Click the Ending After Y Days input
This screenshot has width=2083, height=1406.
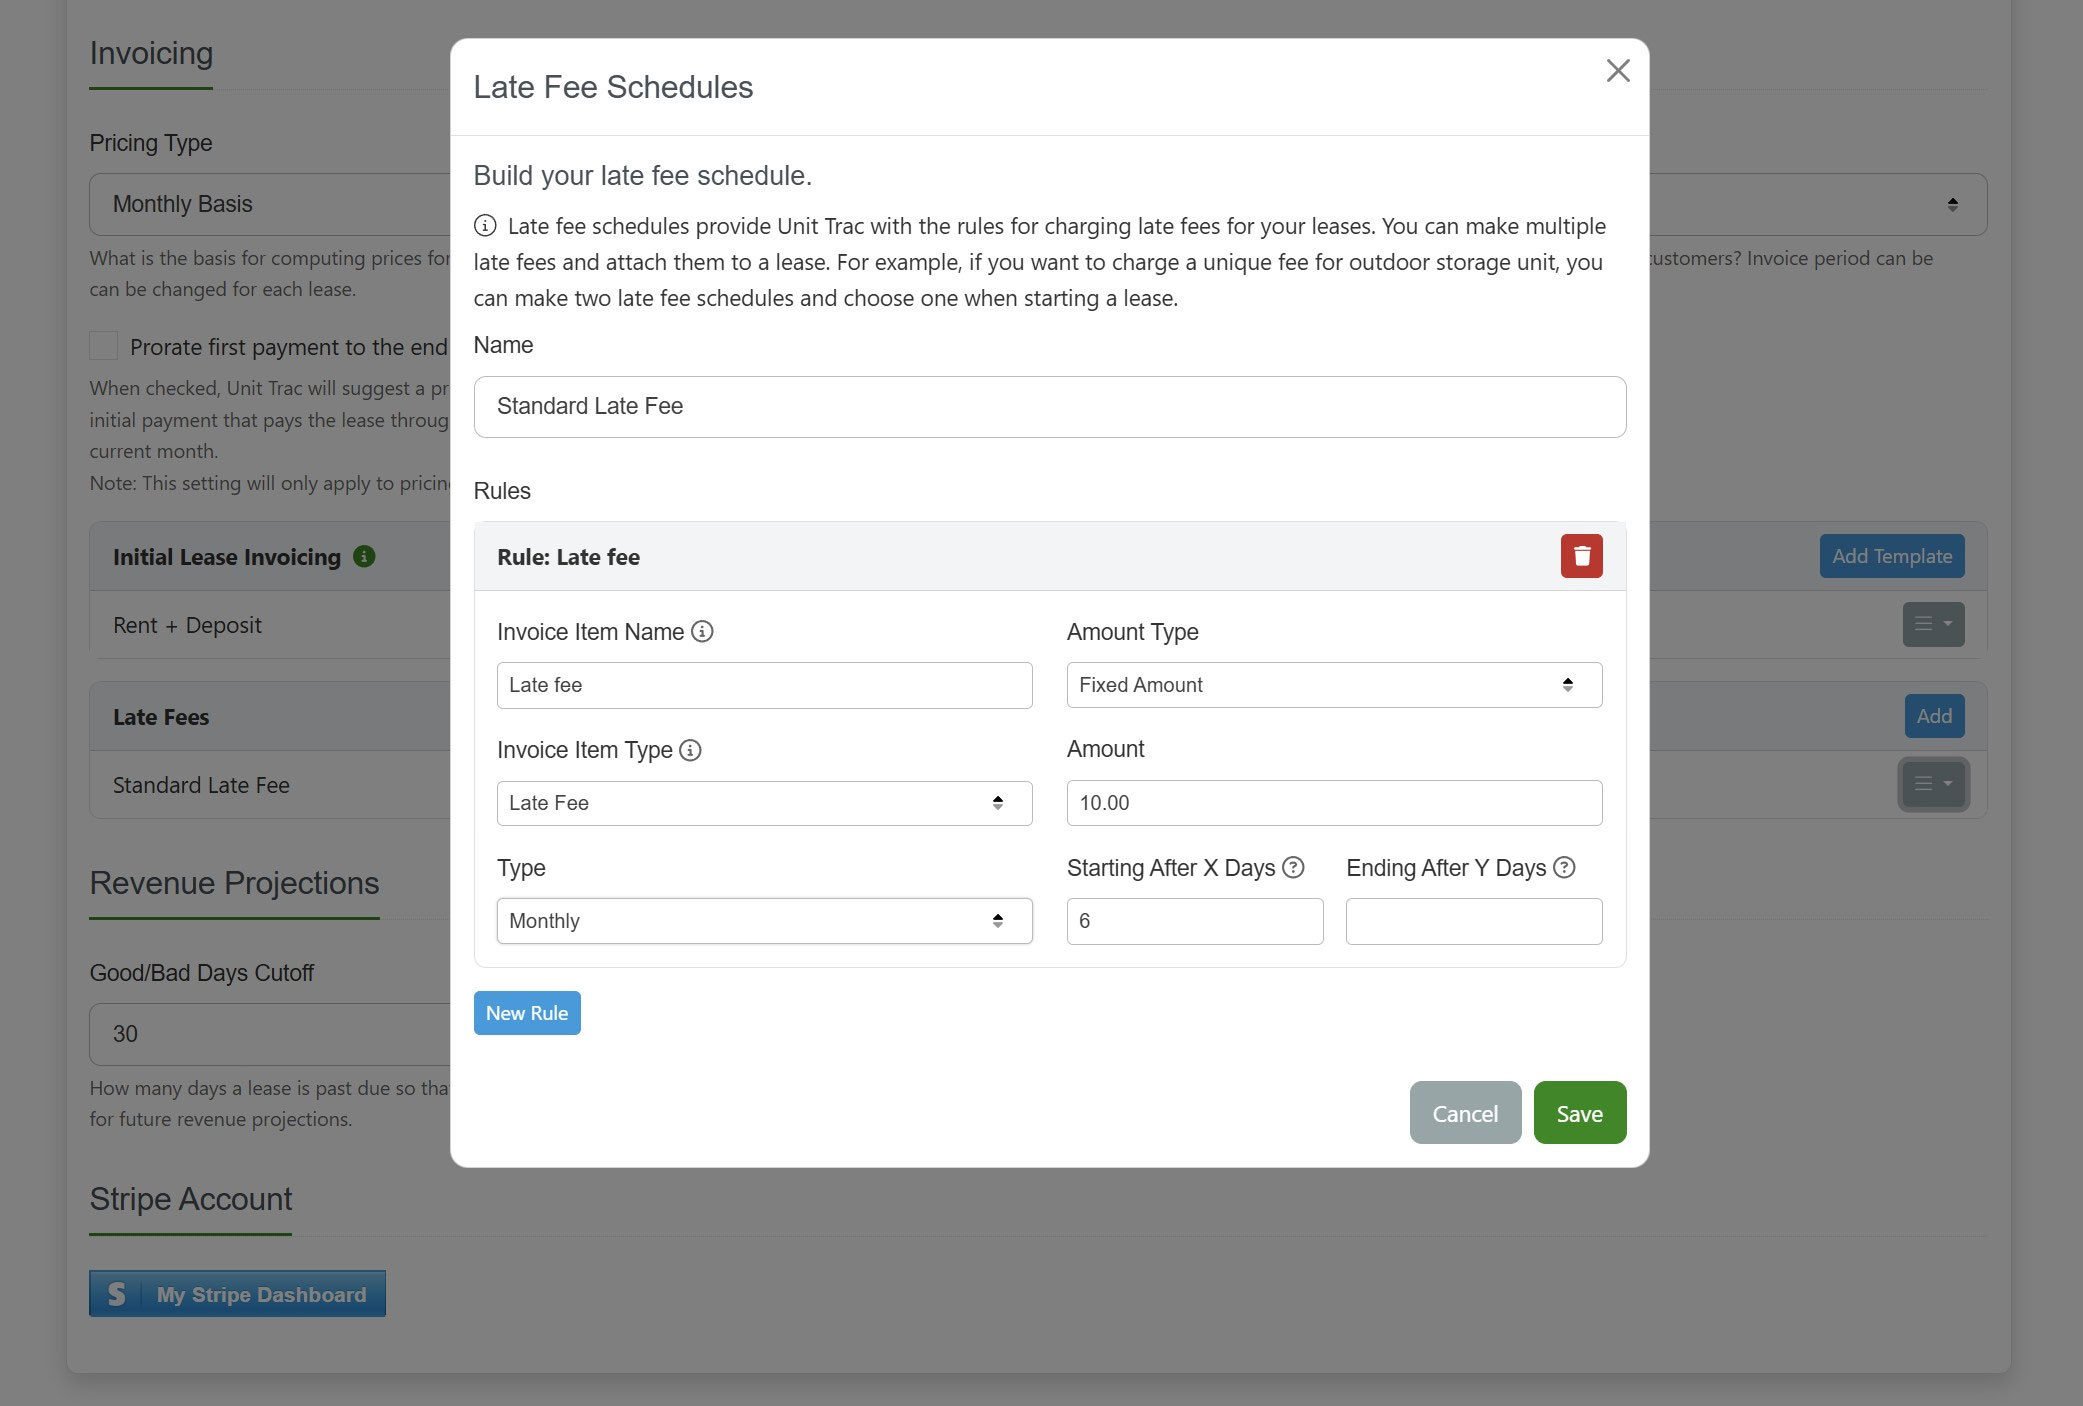1473,921
